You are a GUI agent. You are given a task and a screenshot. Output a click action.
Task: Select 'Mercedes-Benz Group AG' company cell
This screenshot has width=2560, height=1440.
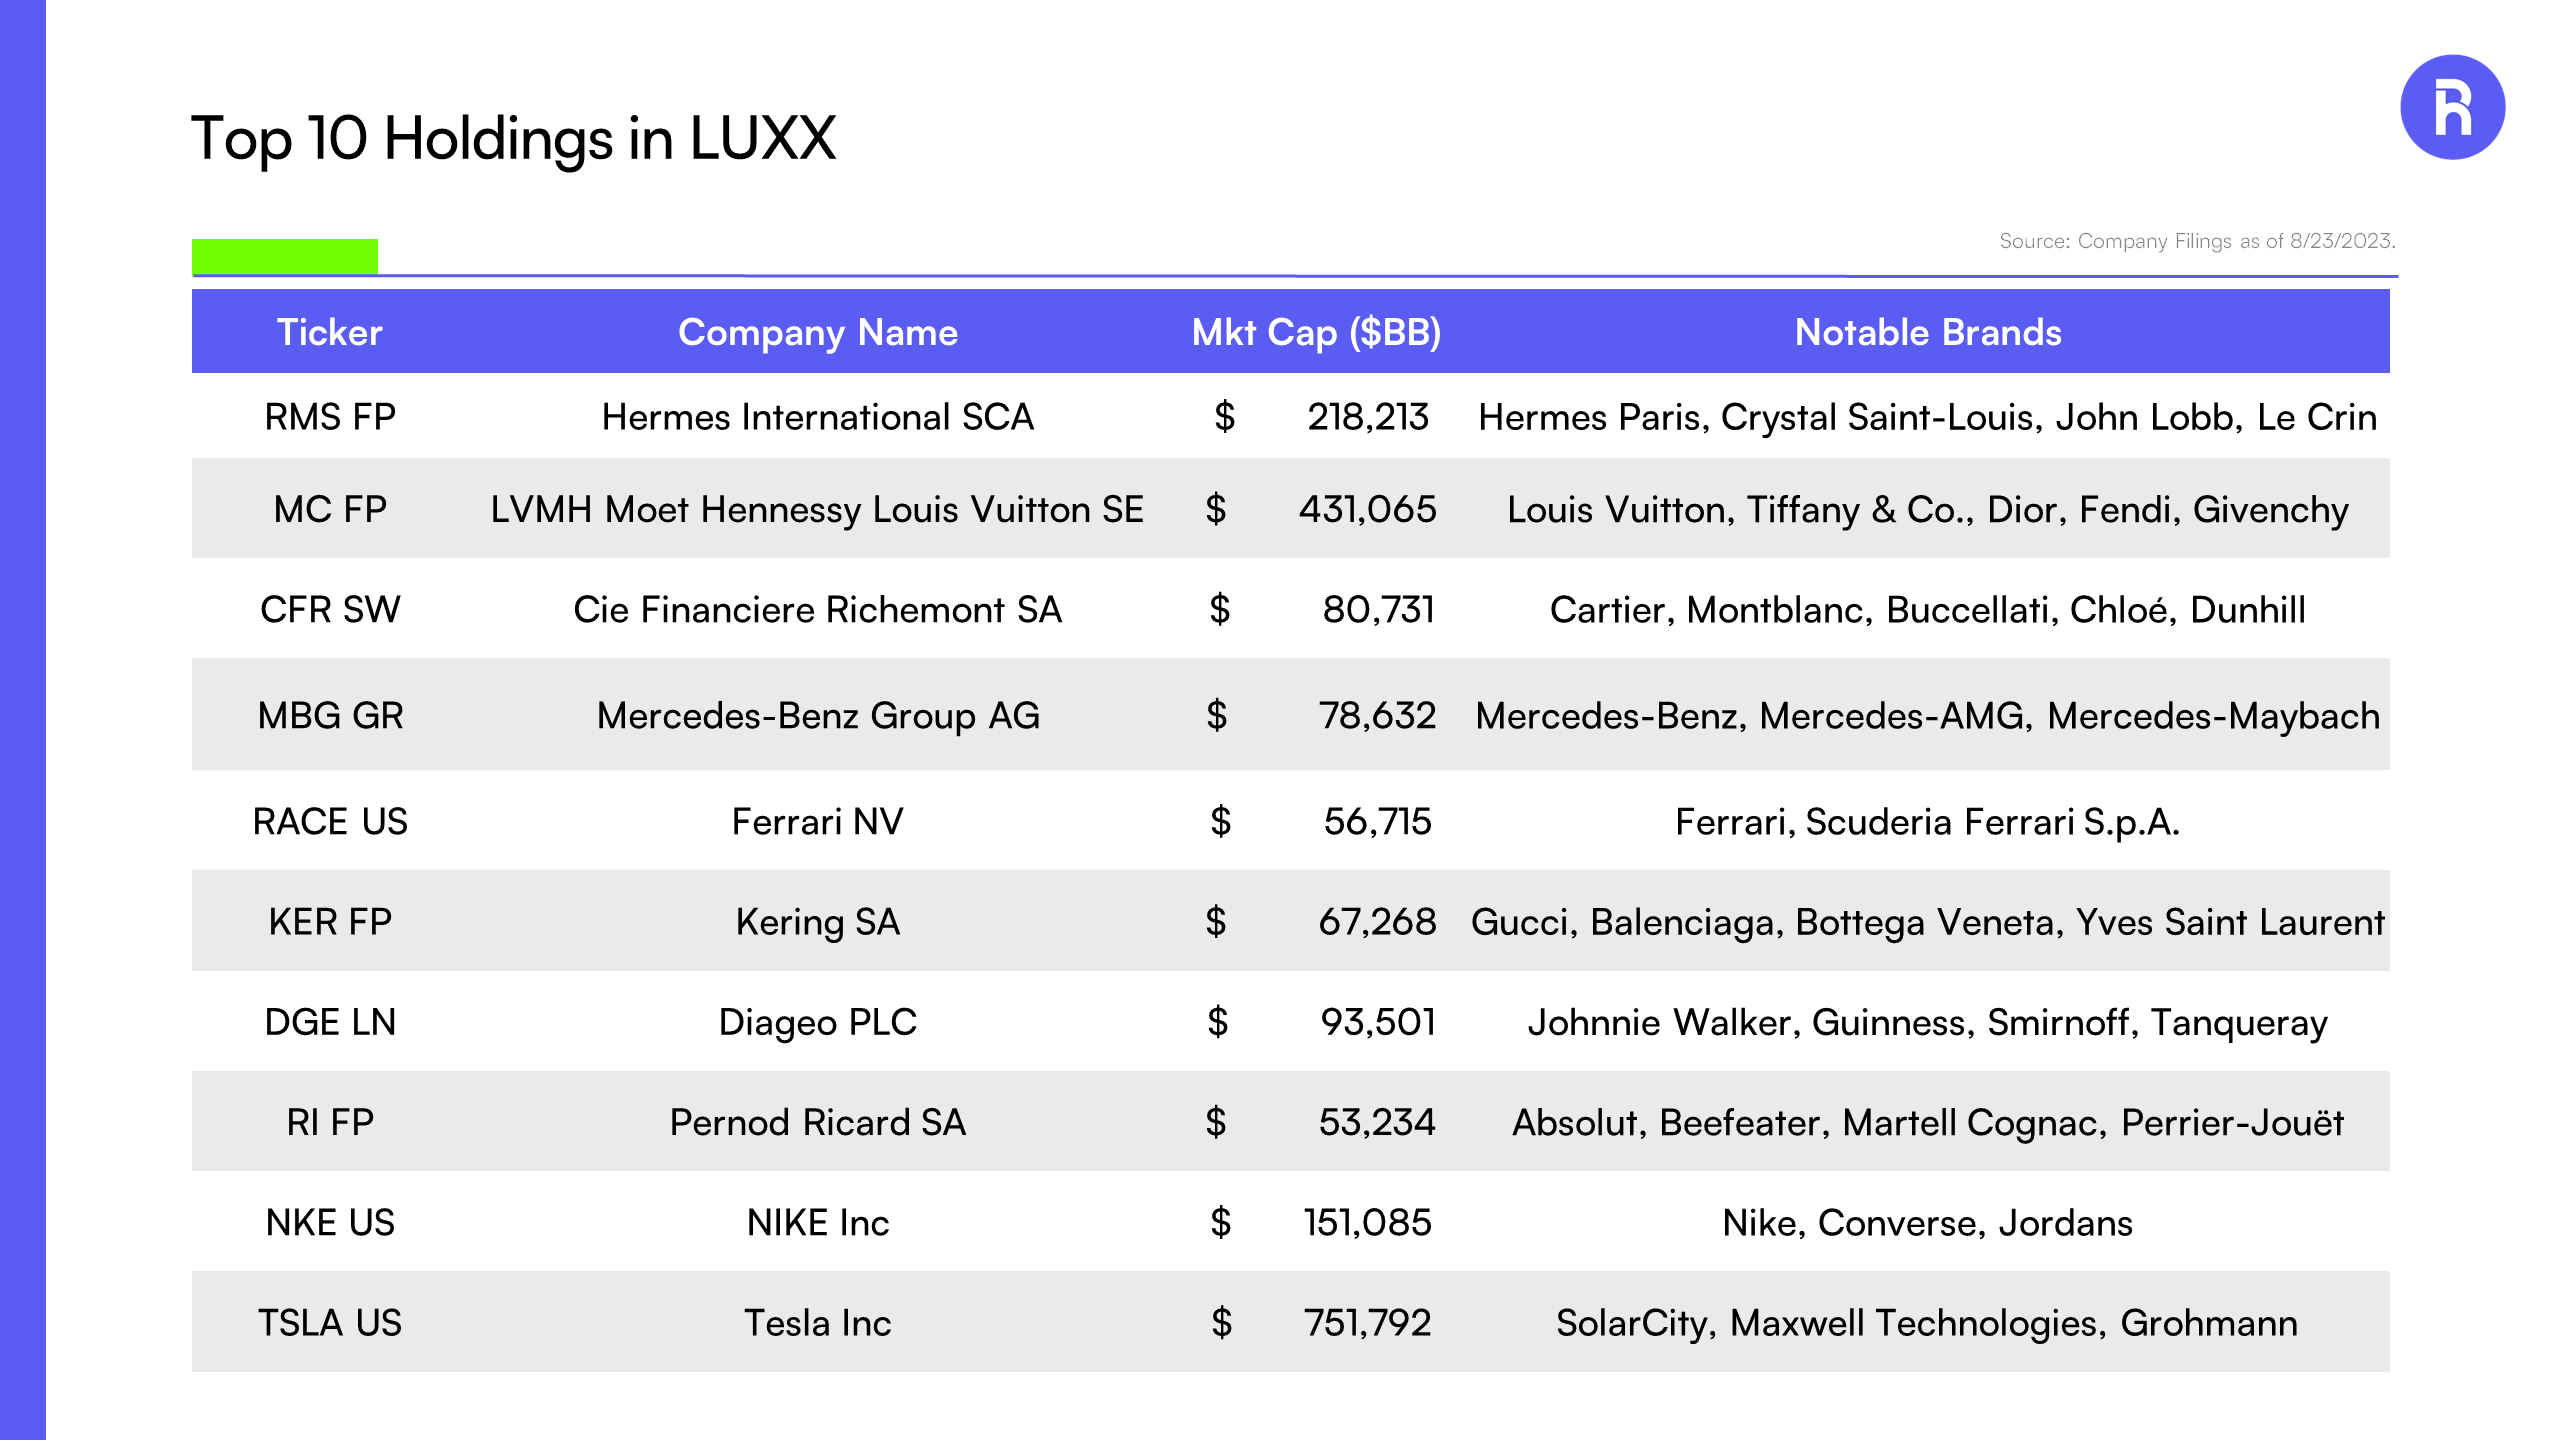tap(818, 716)
